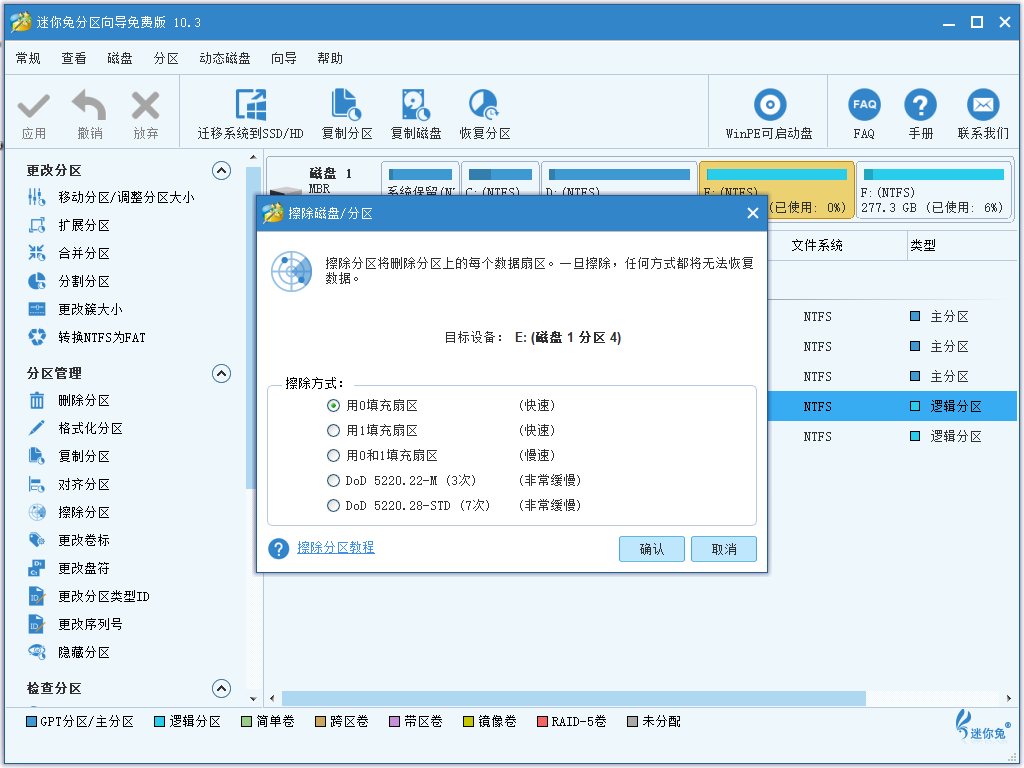Click sidebar Copy Partition (复制分区) entry
Screen dimensions: 1024x768
click(x=69, y=456)
